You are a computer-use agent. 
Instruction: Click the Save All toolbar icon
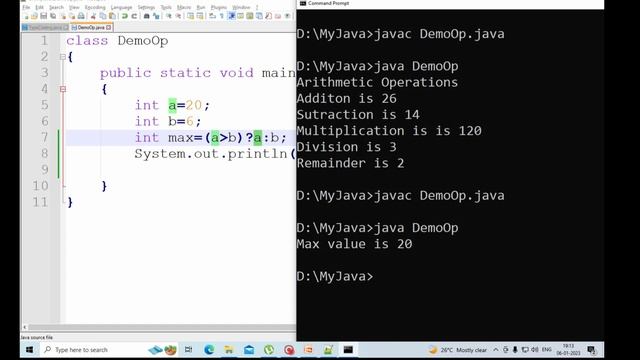pos(53,16)
